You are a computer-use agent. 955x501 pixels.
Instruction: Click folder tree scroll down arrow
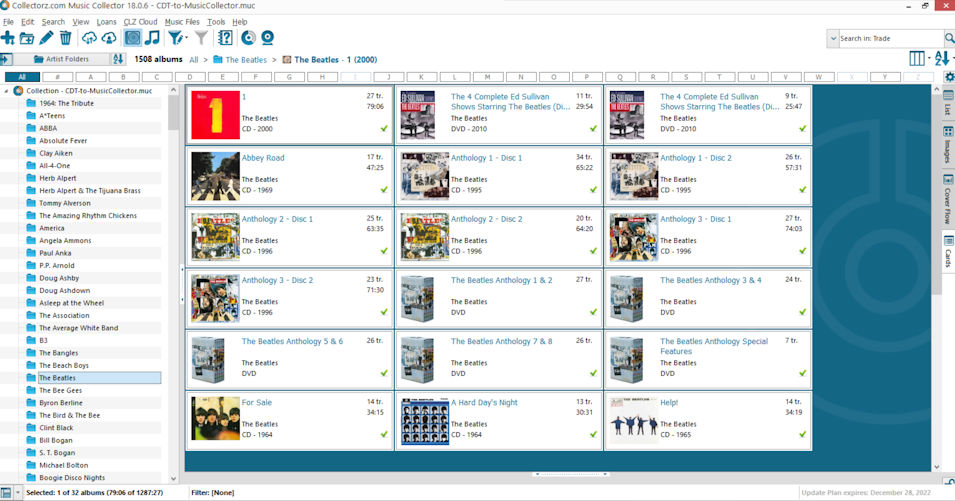(x=174, y=478)
